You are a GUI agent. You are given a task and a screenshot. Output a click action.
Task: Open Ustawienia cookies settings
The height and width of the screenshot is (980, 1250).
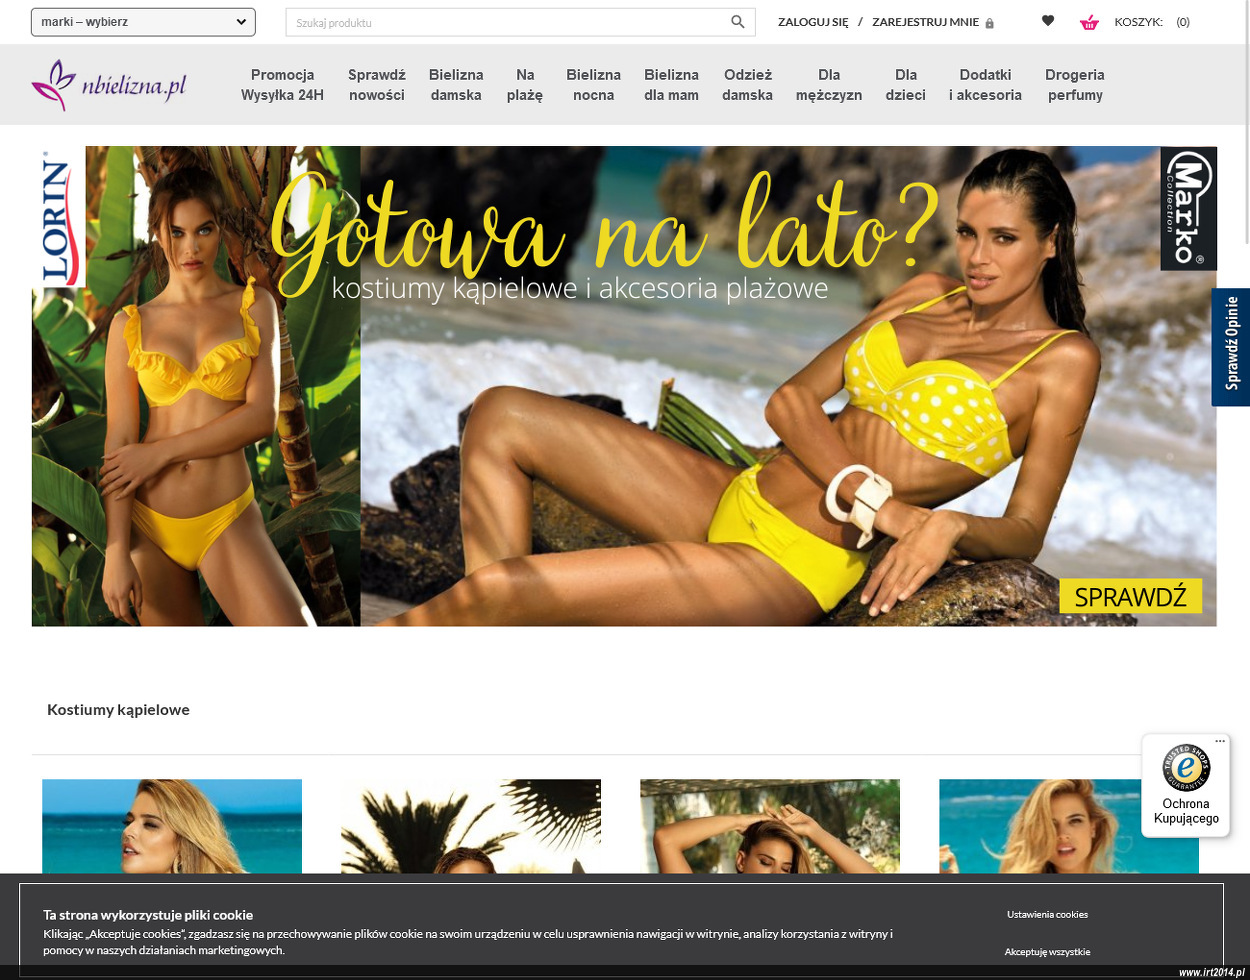tap(1047, 914)
